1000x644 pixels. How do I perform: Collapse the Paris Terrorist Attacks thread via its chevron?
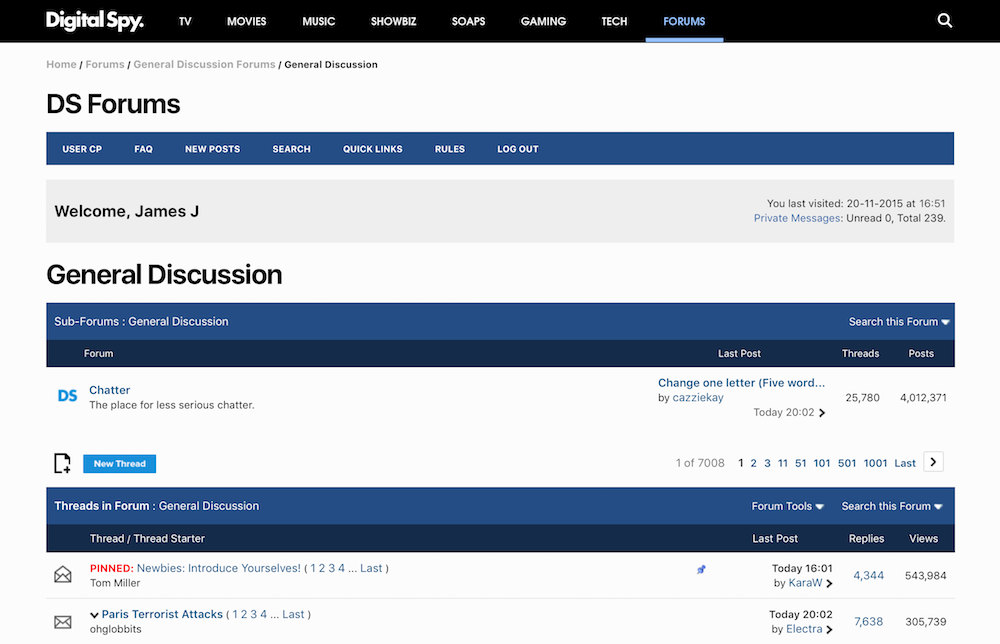coord(96,614)
